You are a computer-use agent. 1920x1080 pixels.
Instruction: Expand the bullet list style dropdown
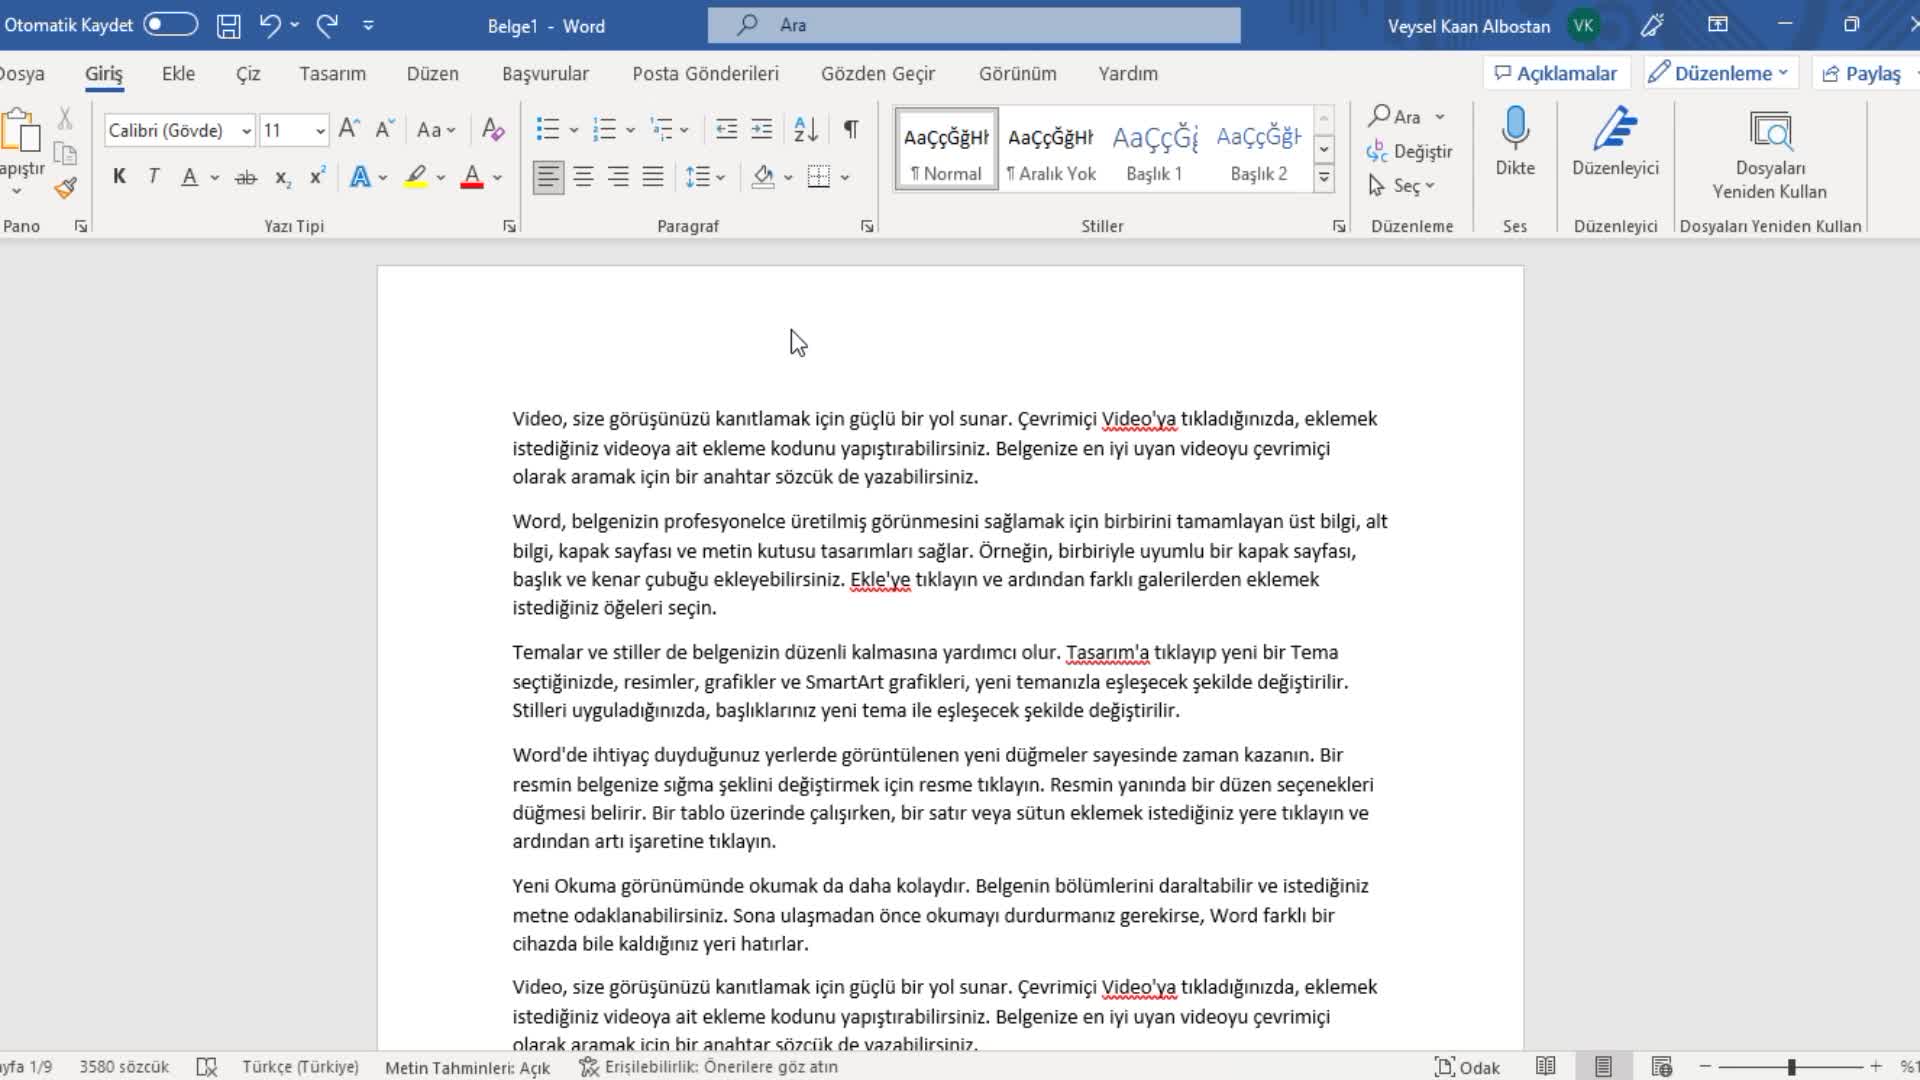(574, 130)
